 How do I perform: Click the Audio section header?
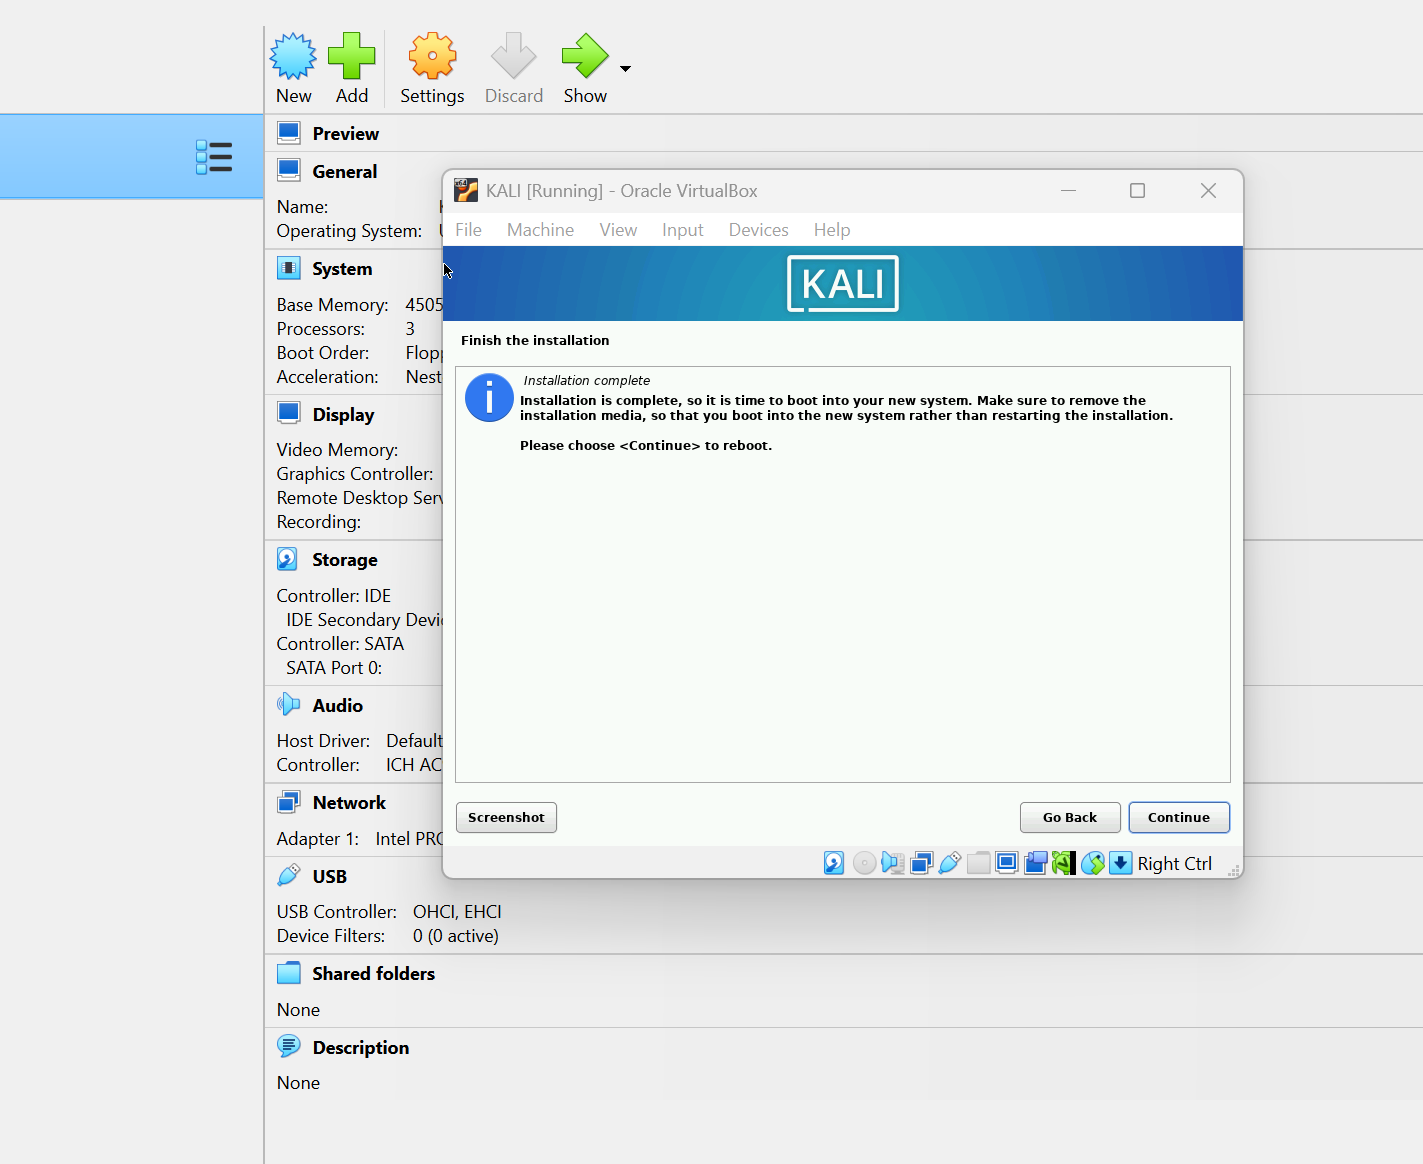click(338, 705)
